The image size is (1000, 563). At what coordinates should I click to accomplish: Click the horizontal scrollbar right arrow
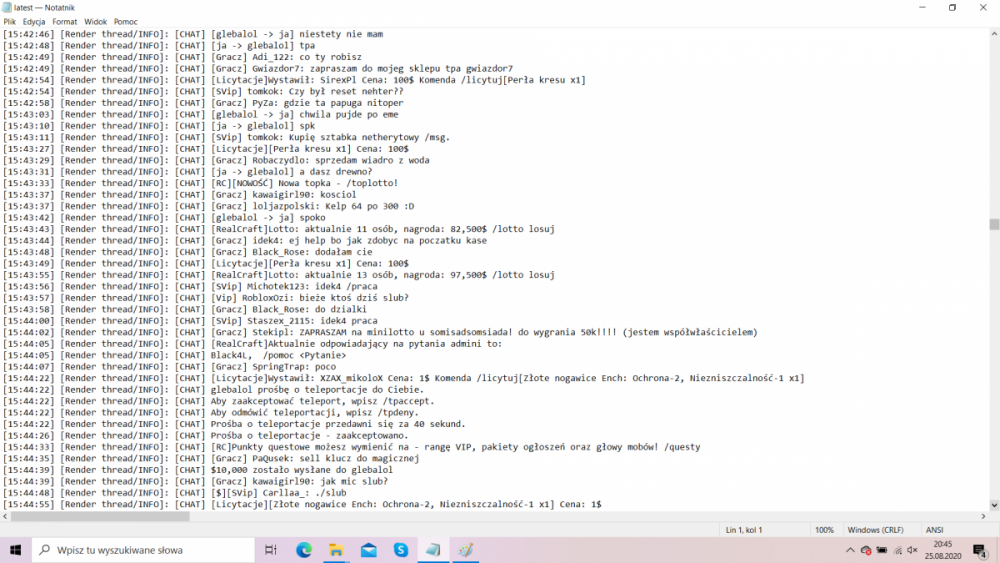pos(982,517)
